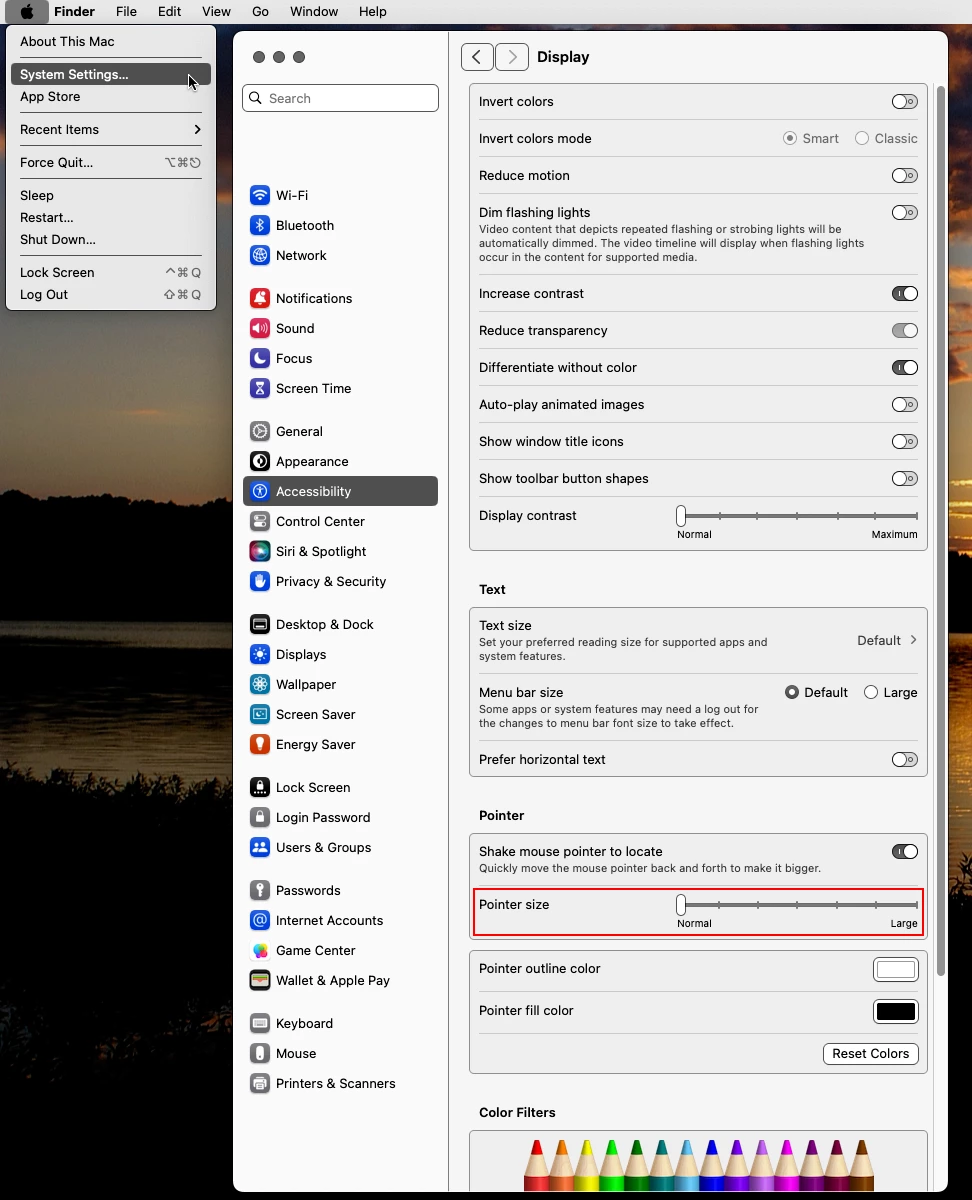Open the Wallpaper icon in sidebar
972x1200 pixels.
(260, 684)
